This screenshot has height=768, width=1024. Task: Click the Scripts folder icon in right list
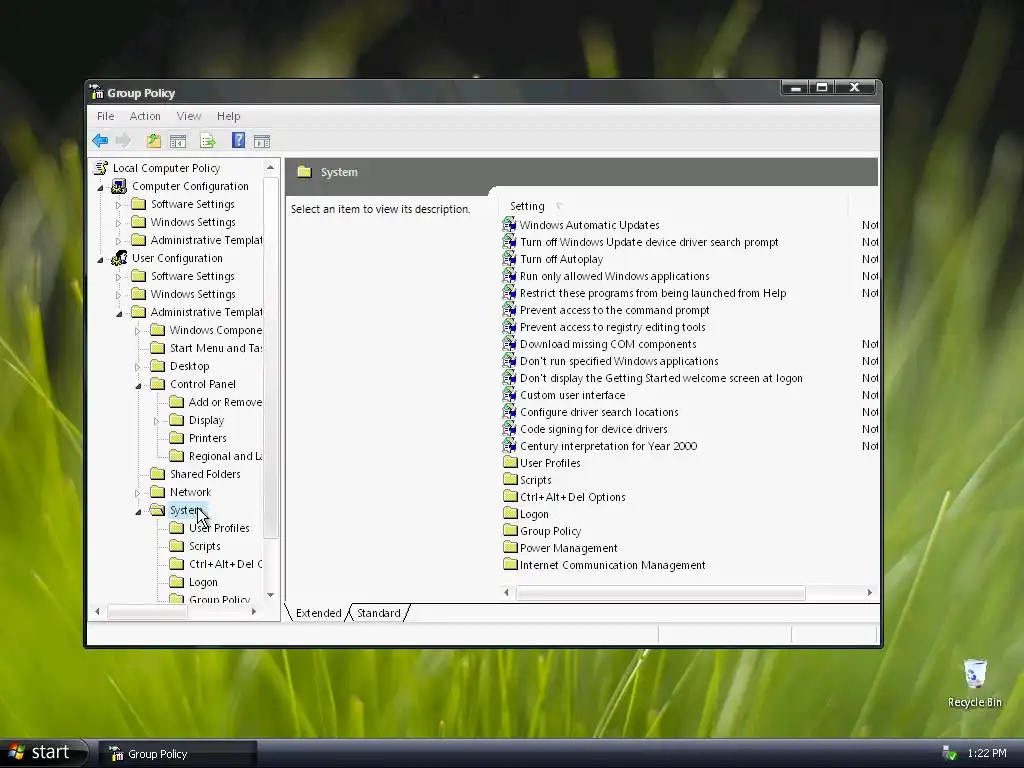click(x=510, y=479)
